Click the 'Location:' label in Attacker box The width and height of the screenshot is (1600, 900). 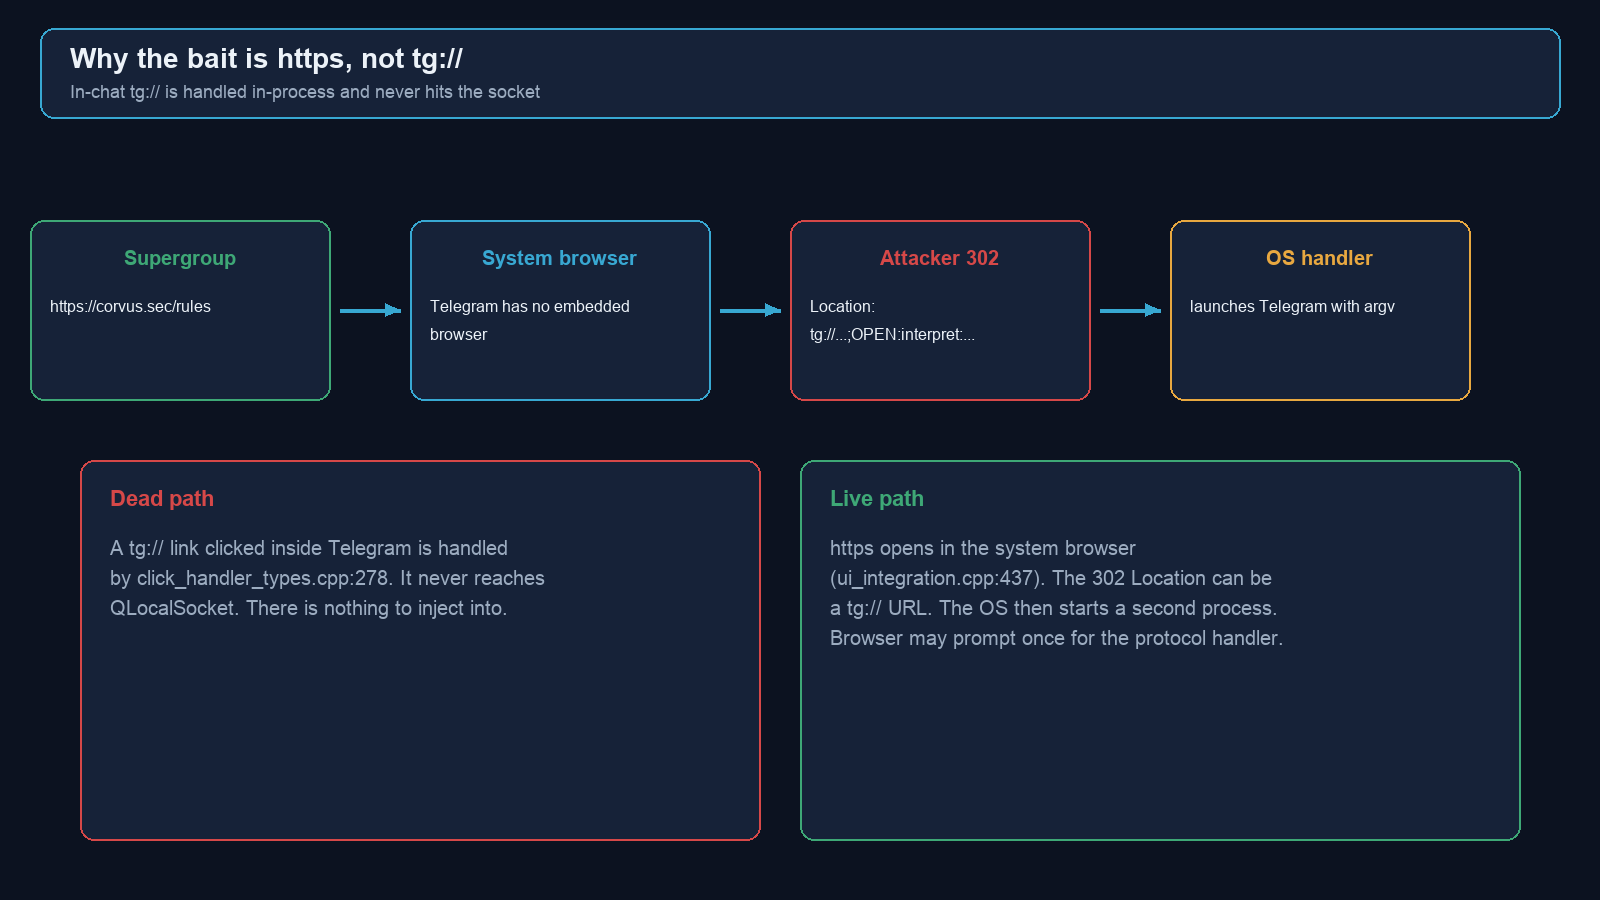point(842,307)
